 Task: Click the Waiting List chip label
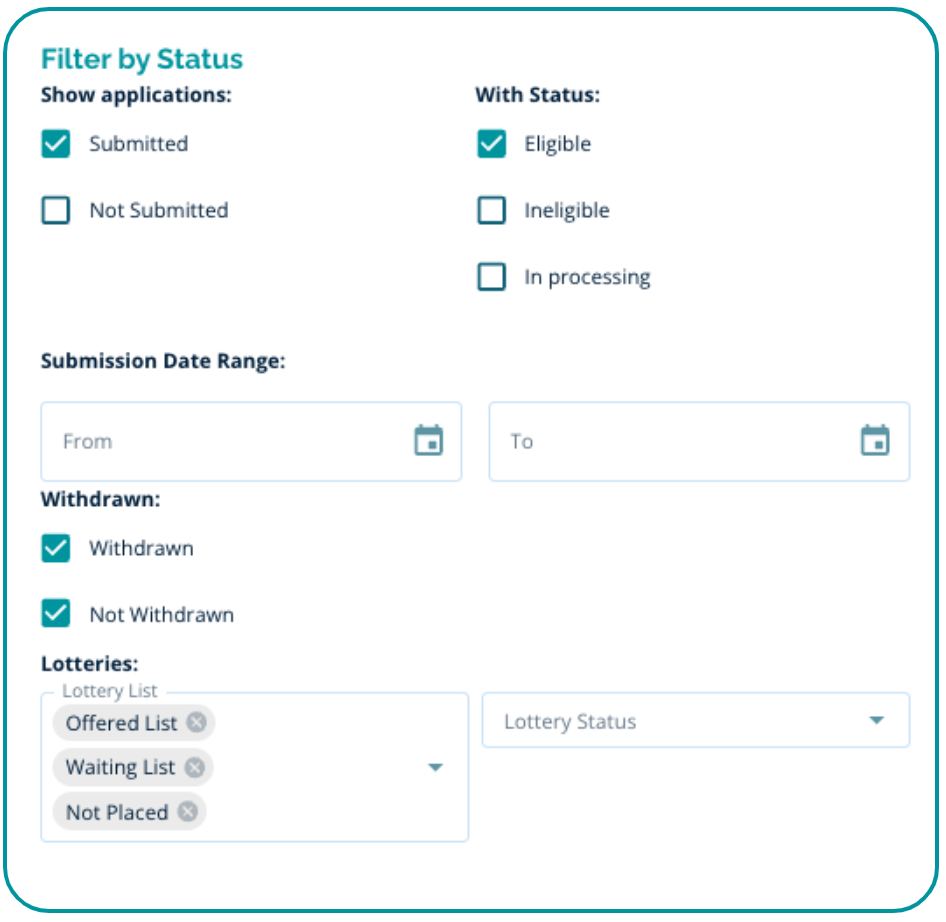[x=120, y=767]
